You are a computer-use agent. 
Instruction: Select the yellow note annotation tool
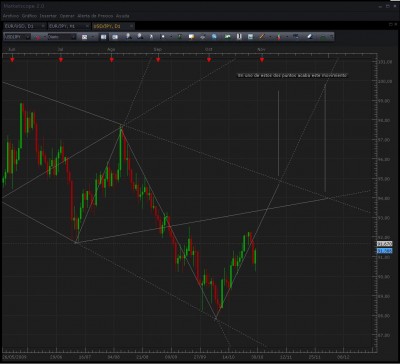click(x=191, y=37)
